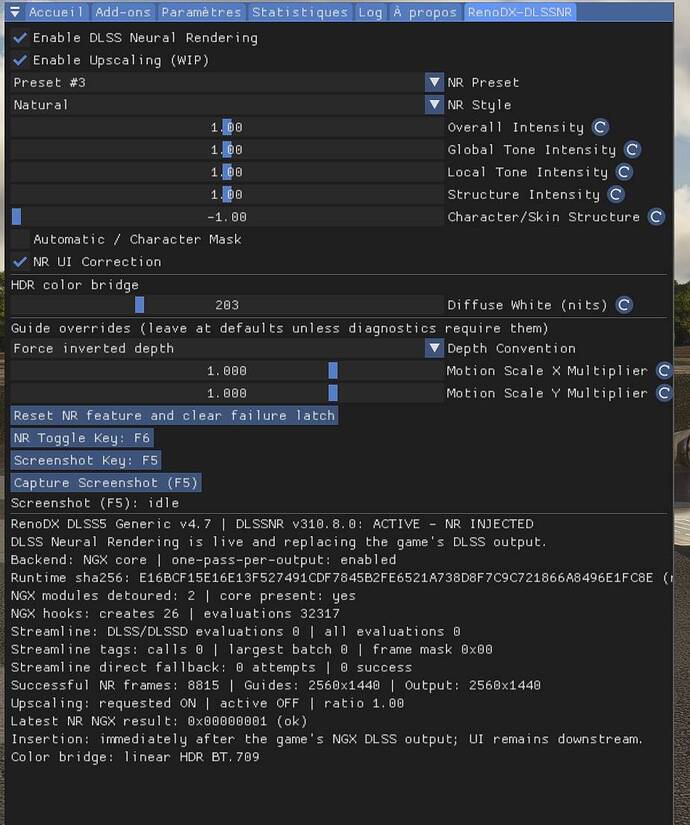
Task: Click NR Toggle Key: F6 button
Action: pyautogui.click(x=82, y=438)
